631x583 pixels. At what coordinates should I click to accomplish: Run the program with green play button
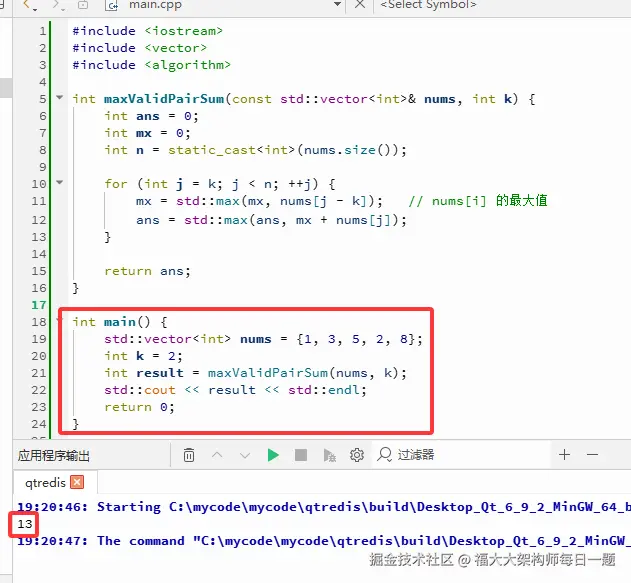(x=273, y=455)
